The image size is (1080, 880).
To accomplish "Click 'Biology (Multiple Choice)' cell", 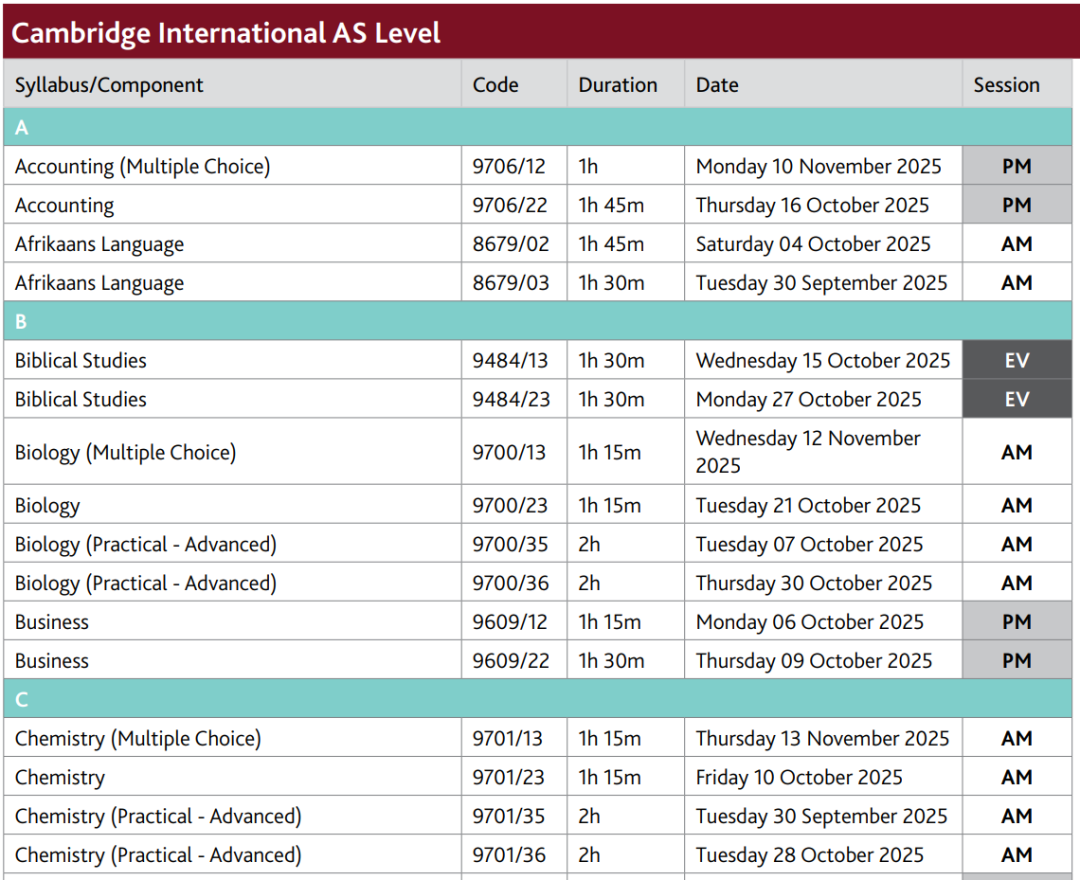I will (x=125, y=452).
